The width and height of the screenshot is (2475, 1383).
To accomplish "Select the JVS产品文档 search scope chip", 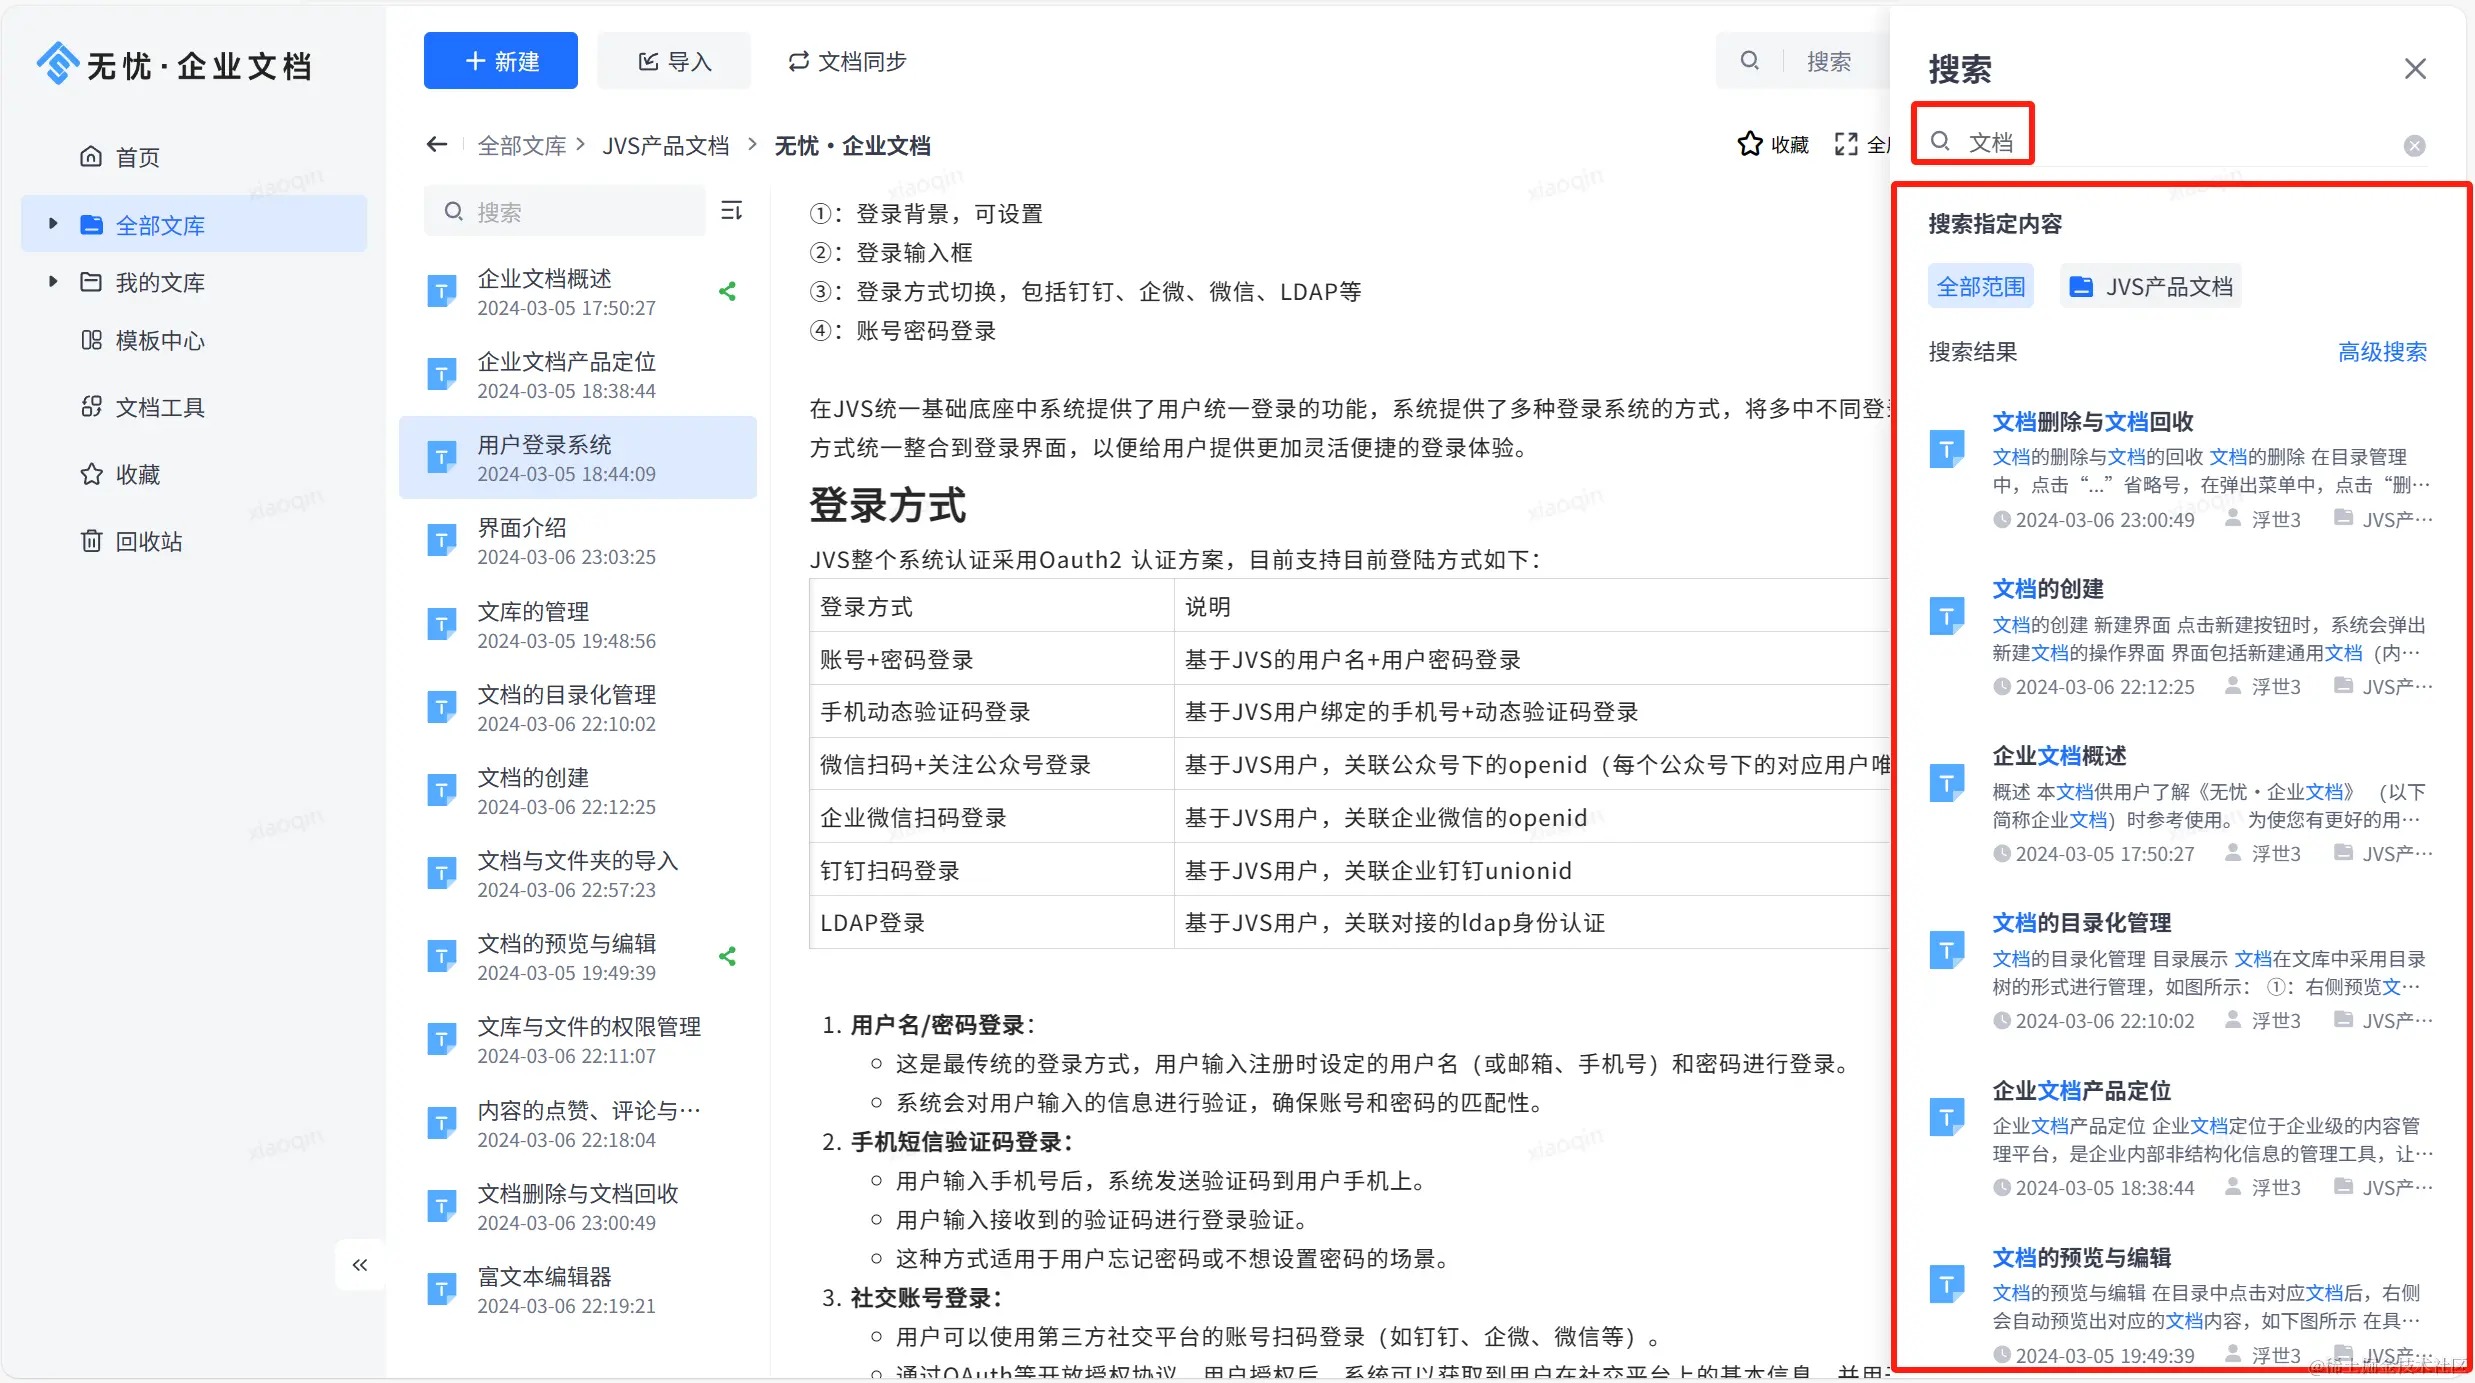I will (2150, 287).
